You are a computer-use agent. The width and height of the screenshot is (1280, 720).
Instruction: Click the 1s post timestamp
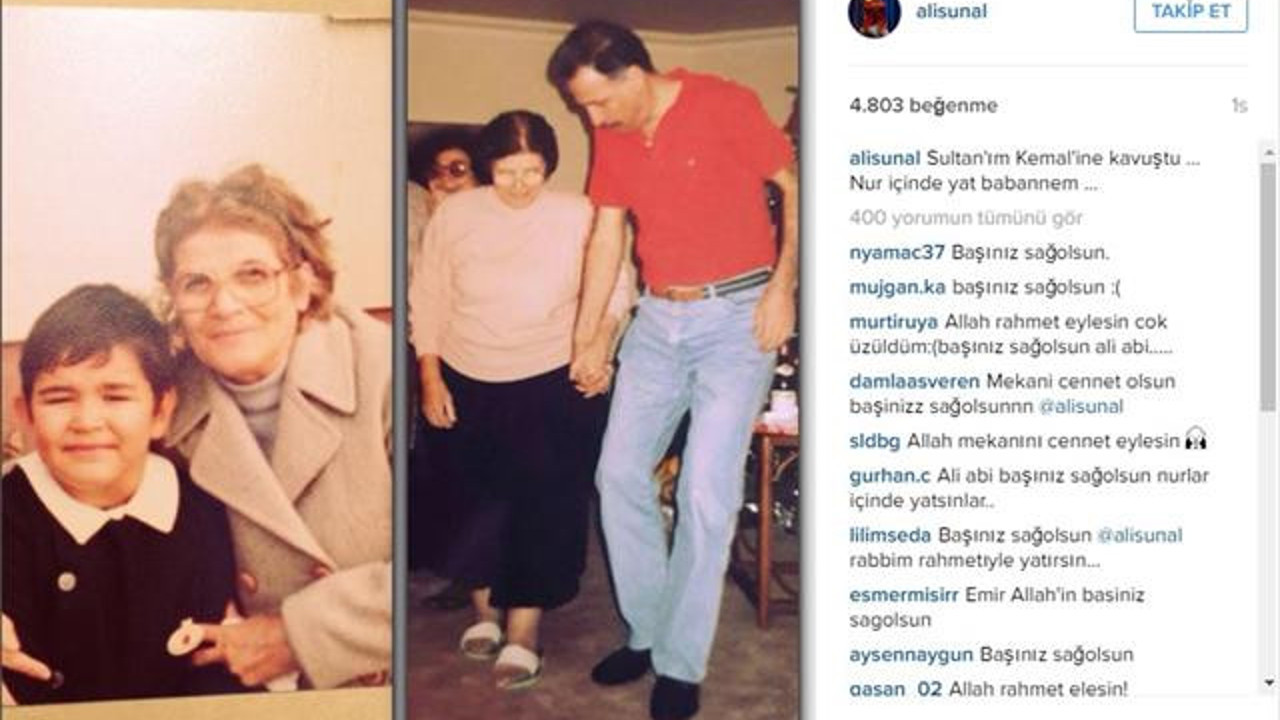[x=1239, y=106]
